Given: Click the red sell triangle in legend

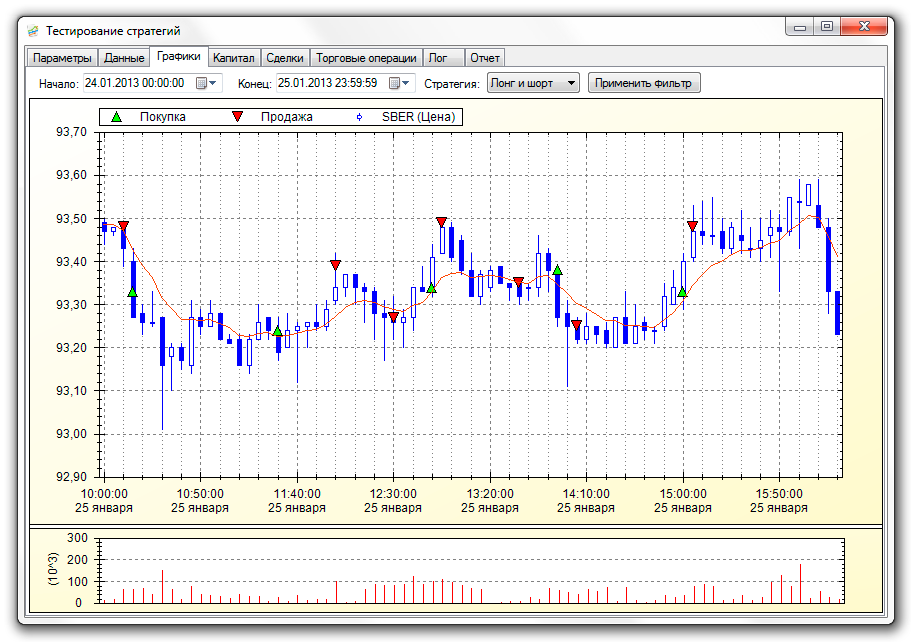Looking at the screenshot, I should tap(237, 117).
